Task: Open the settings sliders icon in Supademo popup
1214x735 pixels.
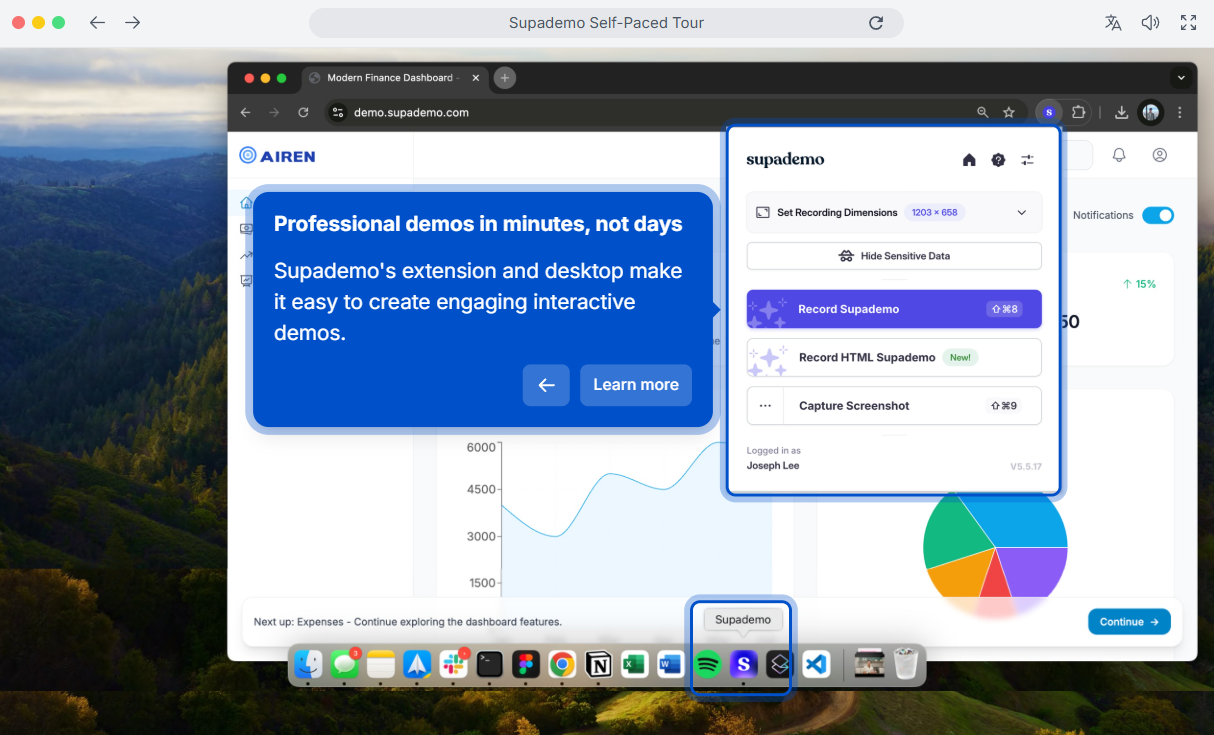Action: coord(1027,160)
